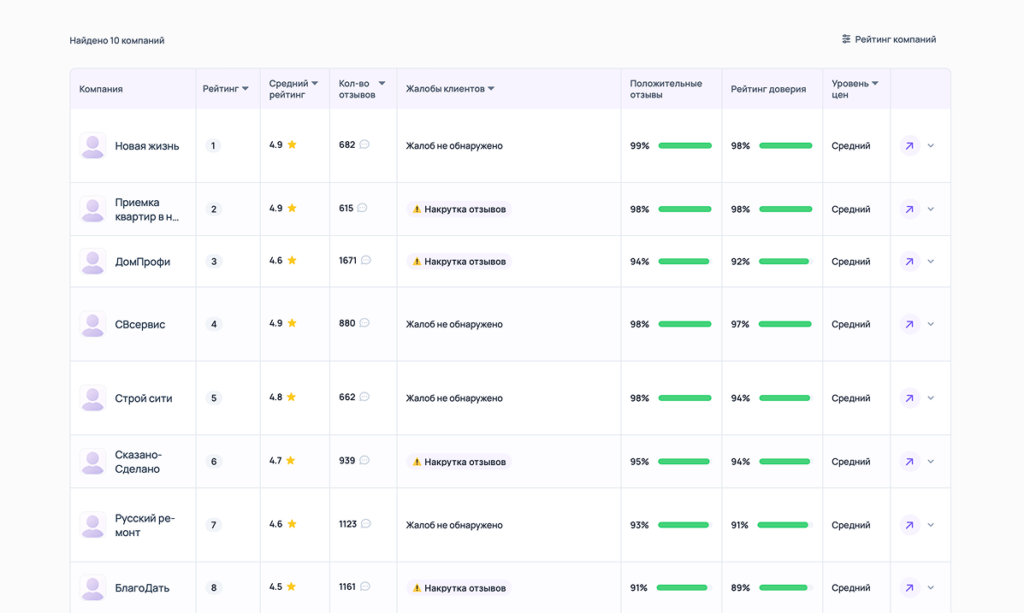Open the Приемка квартир company name
This screenshot has height=613, width=1024.
pos(146,209)
